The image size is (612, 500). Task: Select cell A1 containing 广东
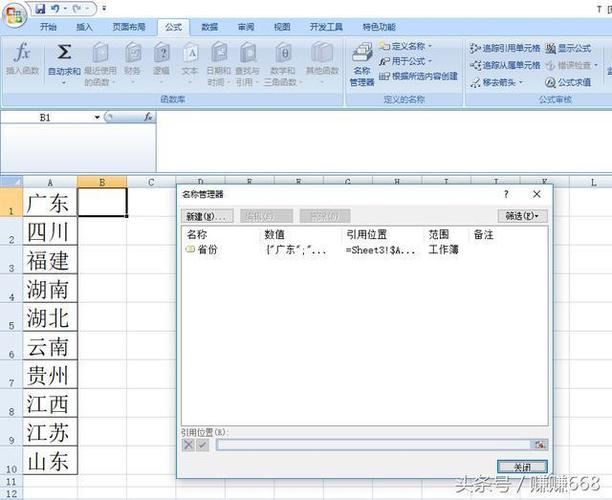click(x=50, y=203)
